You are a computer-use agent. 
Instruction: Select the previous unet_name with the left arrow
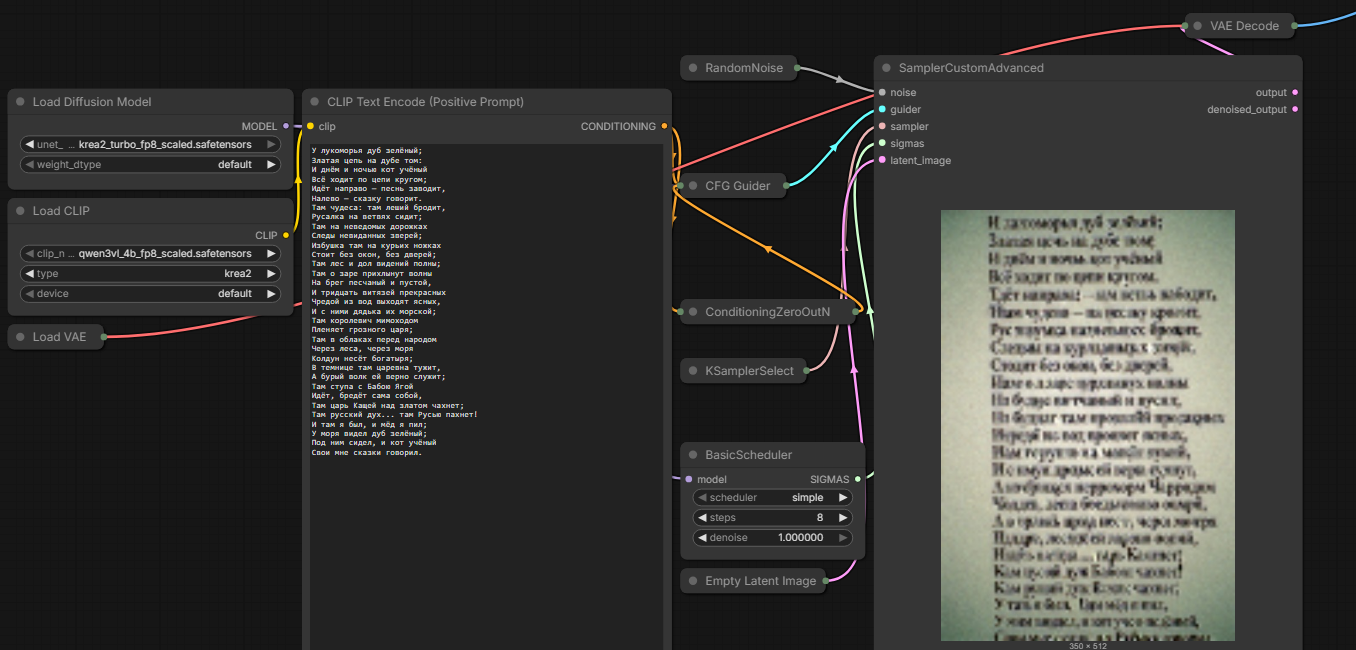[x=29, y=144]
